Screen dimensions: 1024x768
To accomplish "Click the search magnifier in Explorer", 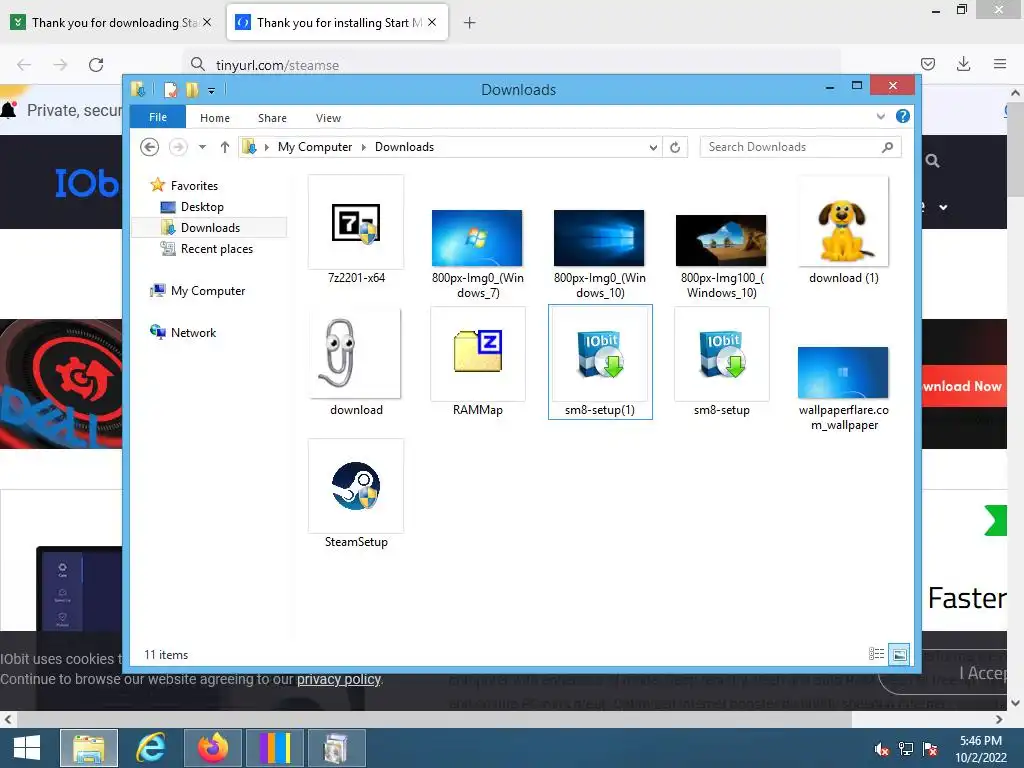I will 887,147.
